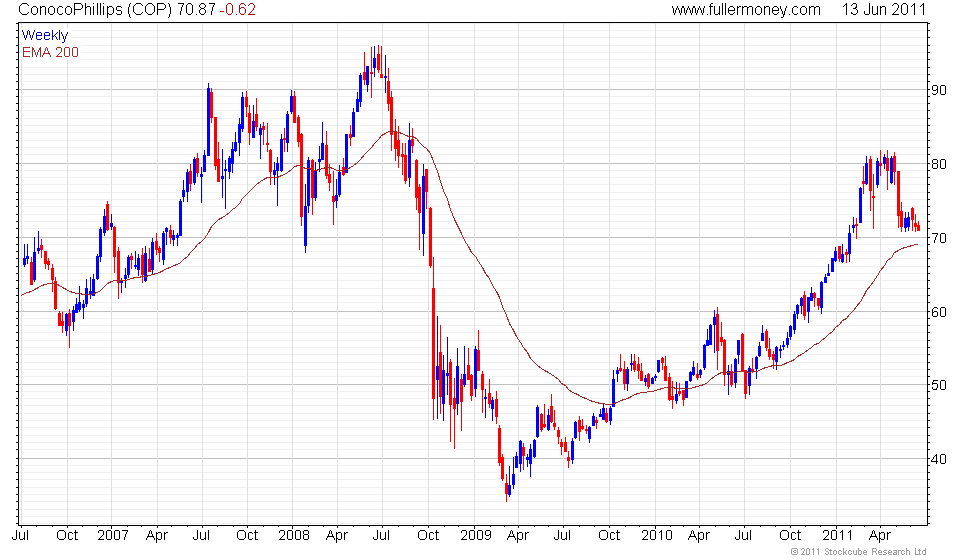
Task: Click the 70 price axis label
Action: [x=939, y=238]
